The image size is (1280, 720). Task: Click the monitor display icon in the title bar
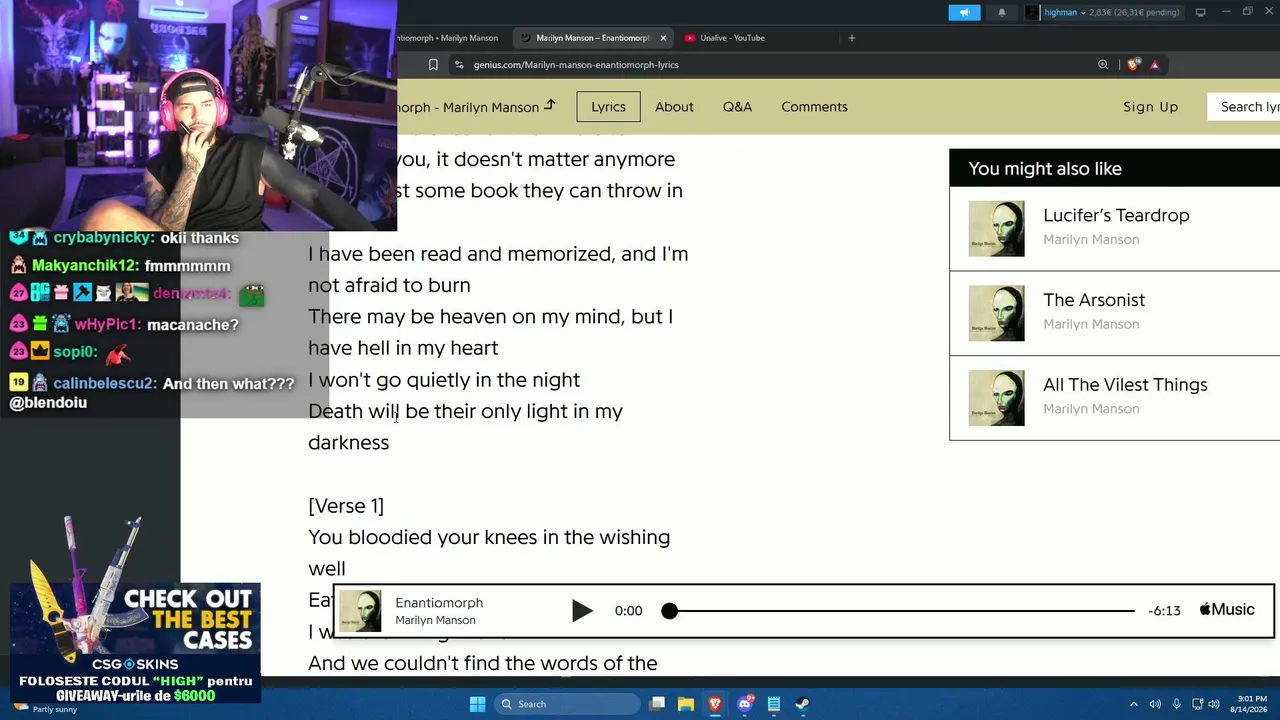pos(1200,13)
